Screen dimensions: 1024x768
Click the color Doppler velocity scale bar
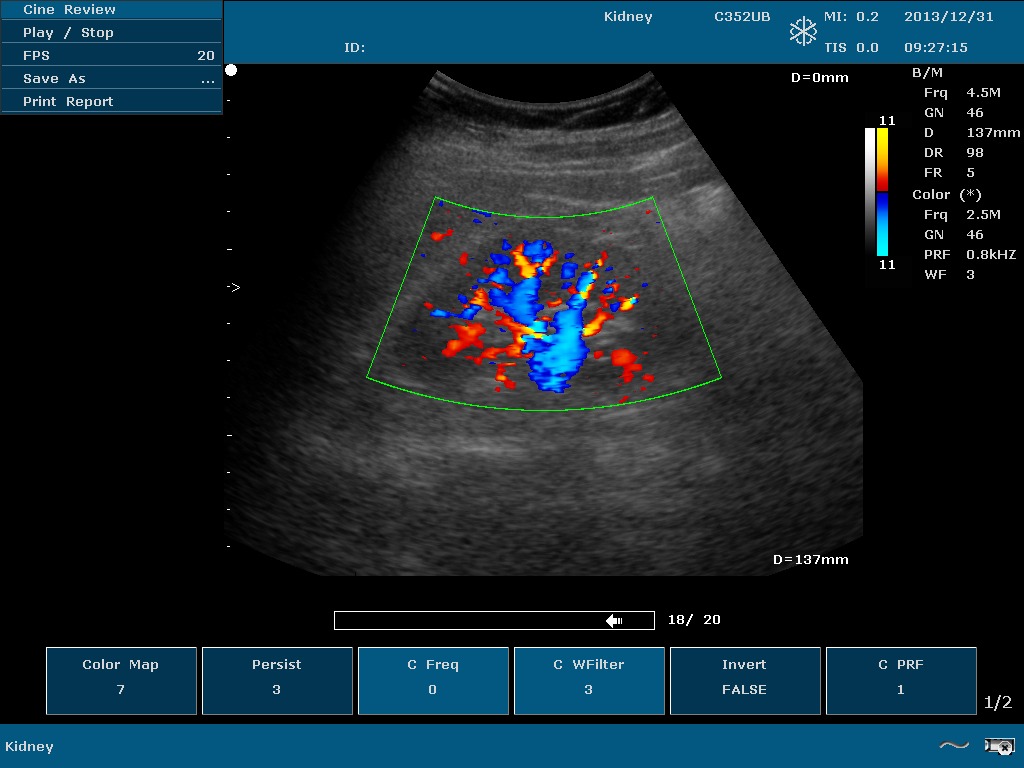click(882, 192)
